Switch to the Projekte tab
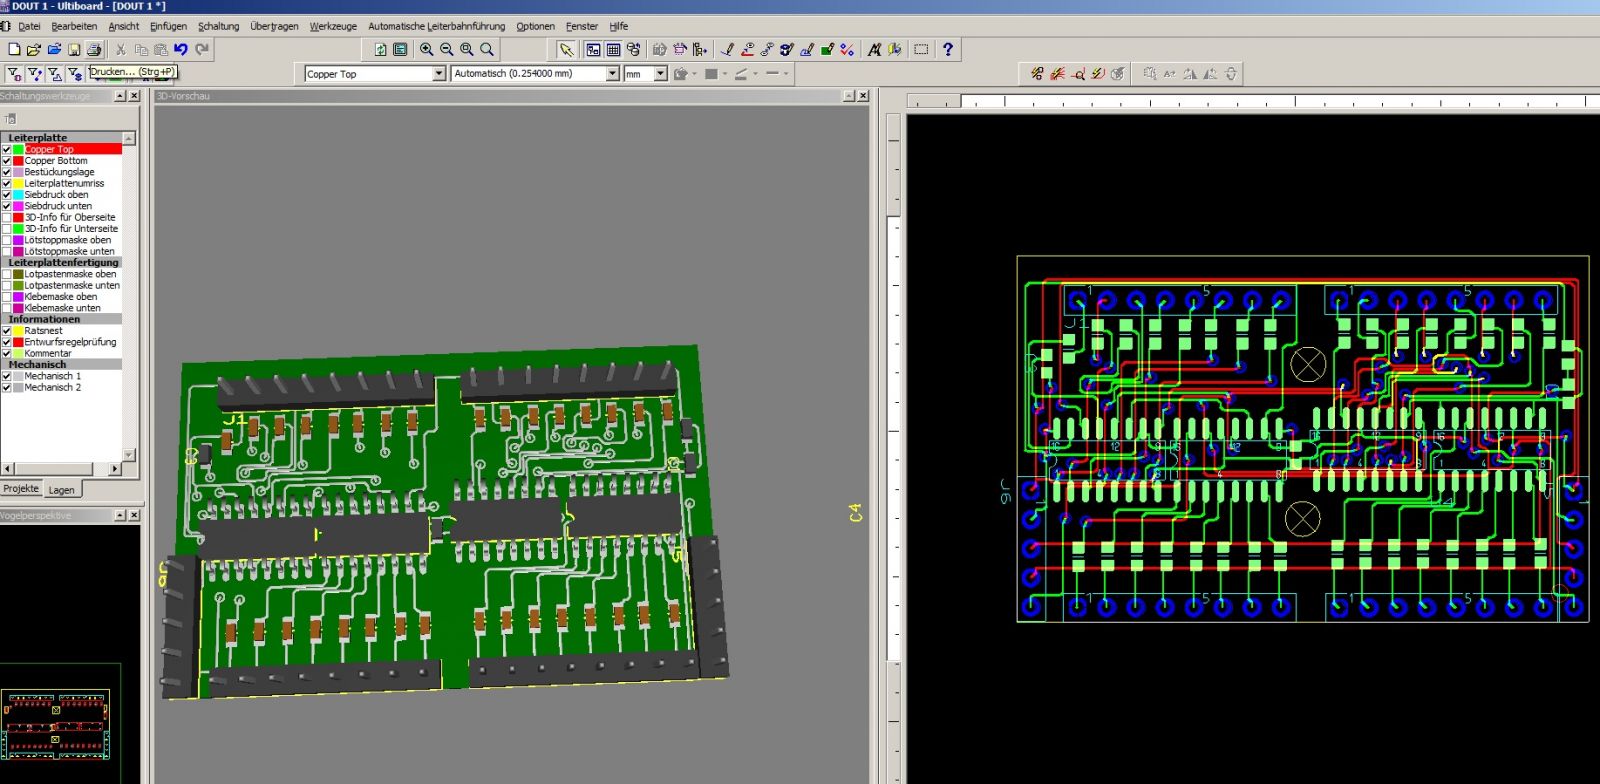 pos(21,489)
